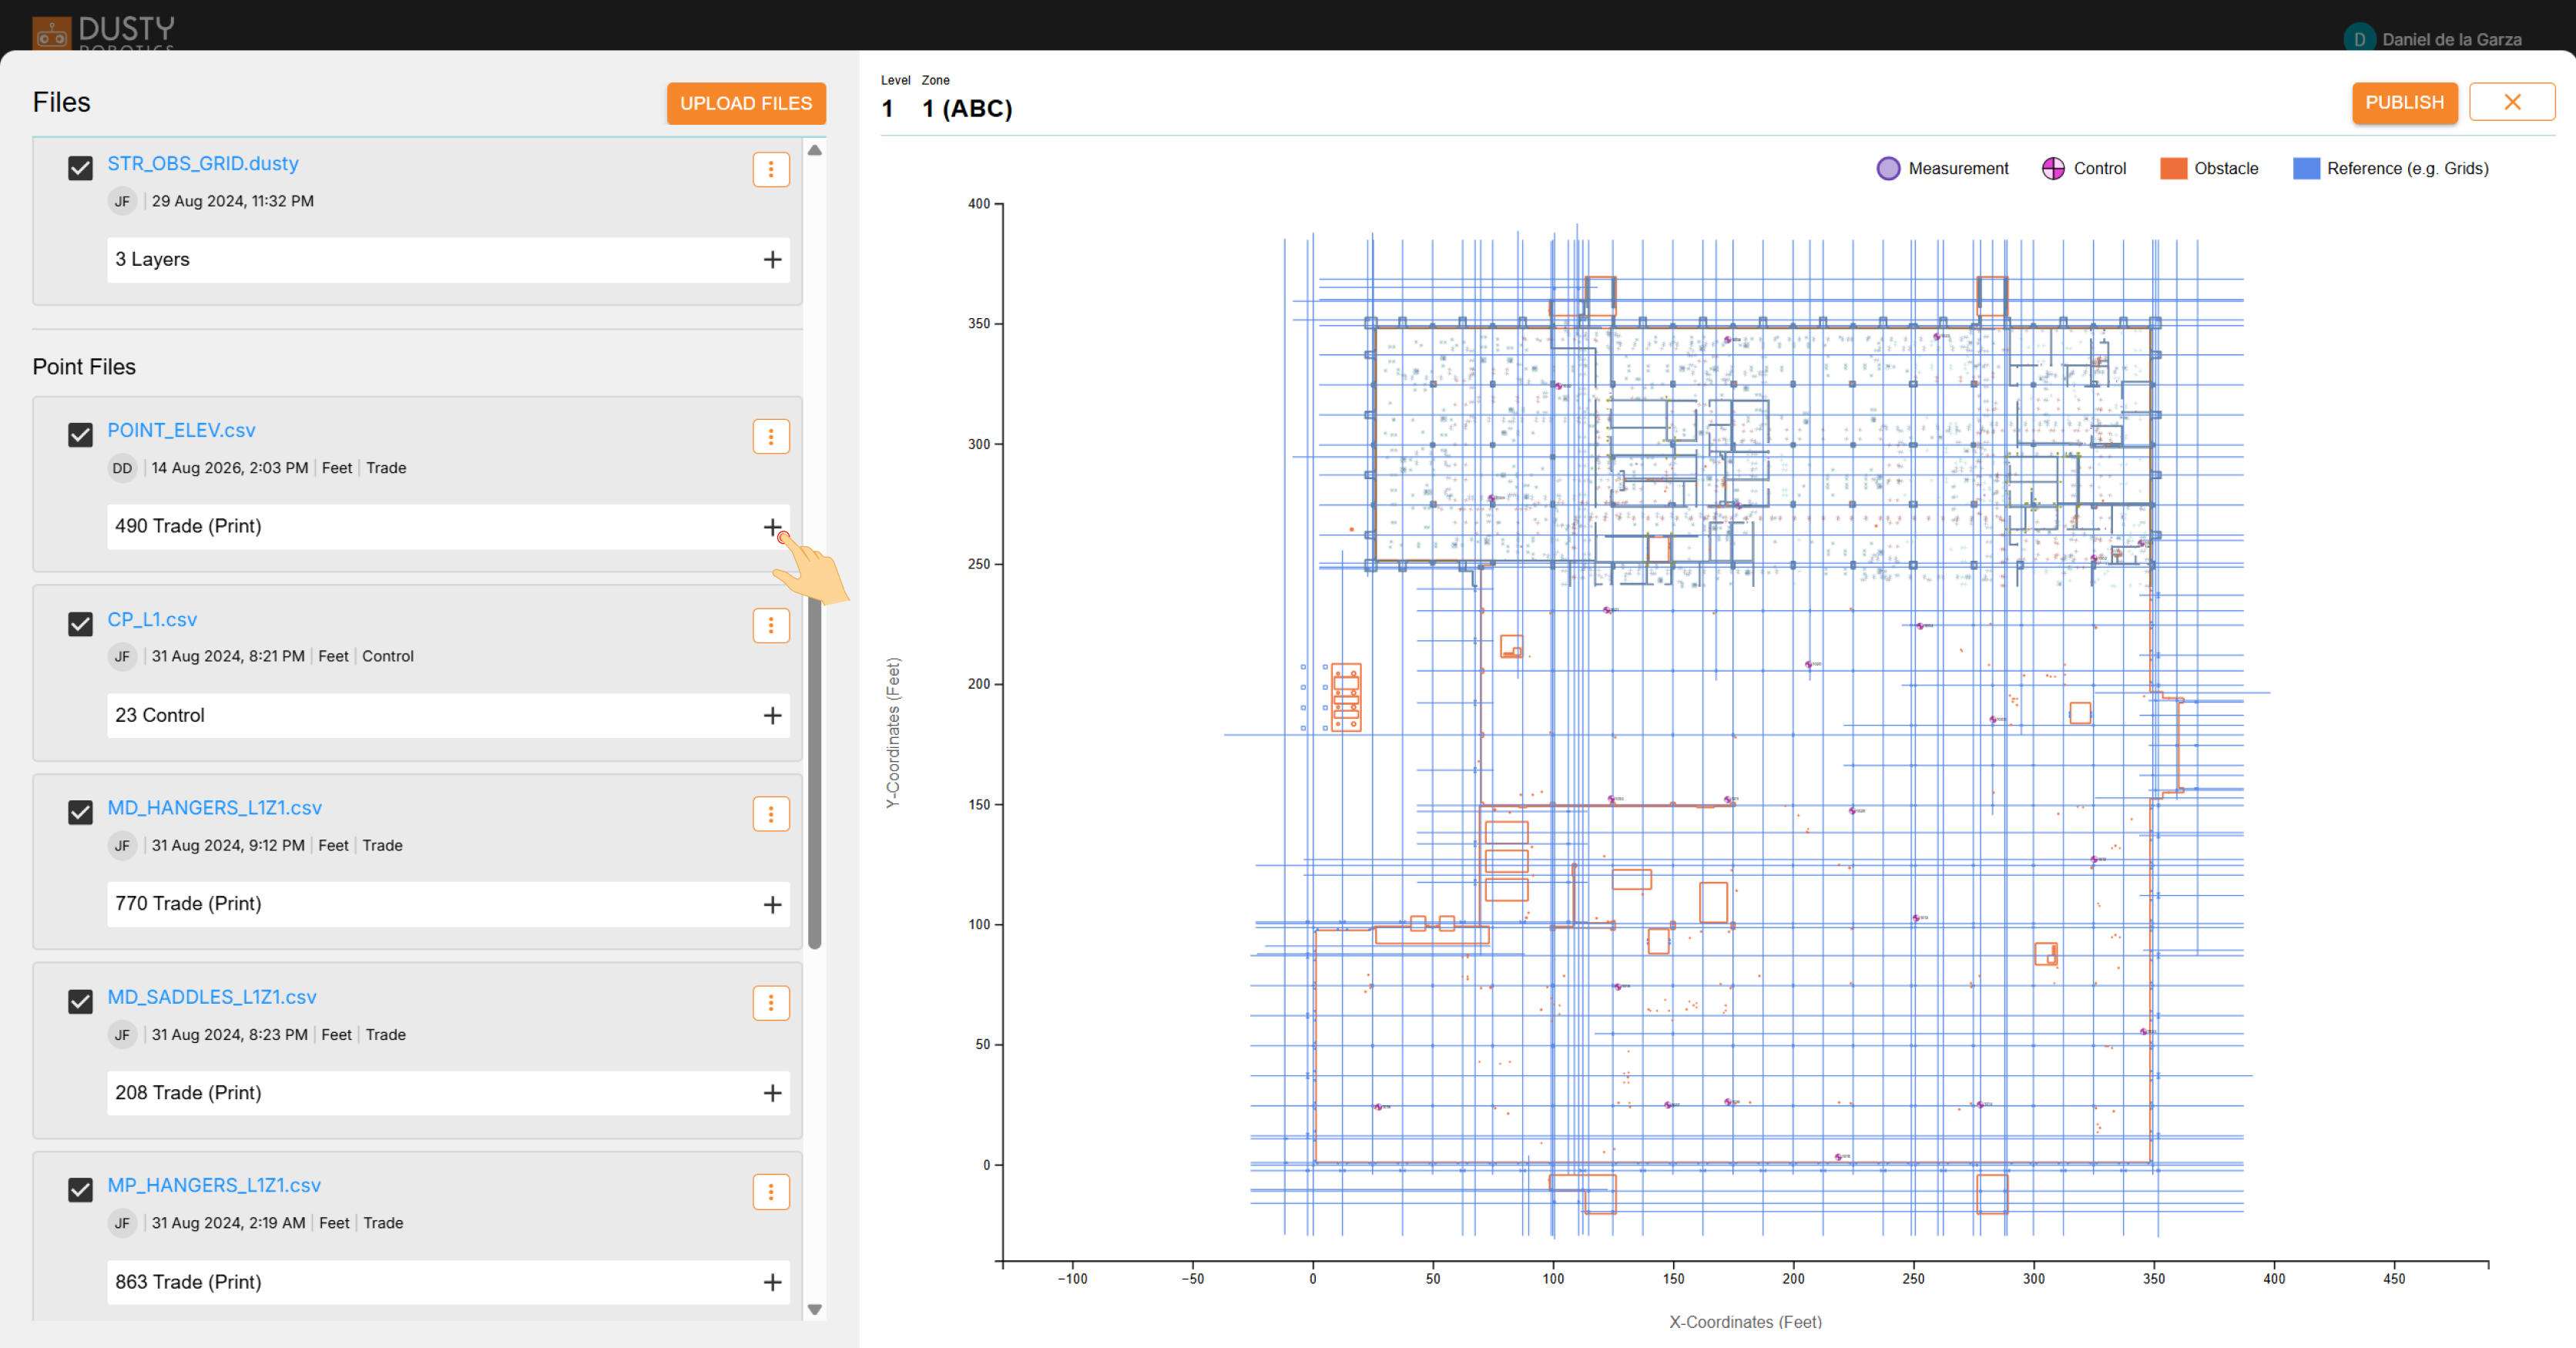The image size is (2576, 1348).
Task: Open the CP_L1.csv file link
Action: pos(152,619)
